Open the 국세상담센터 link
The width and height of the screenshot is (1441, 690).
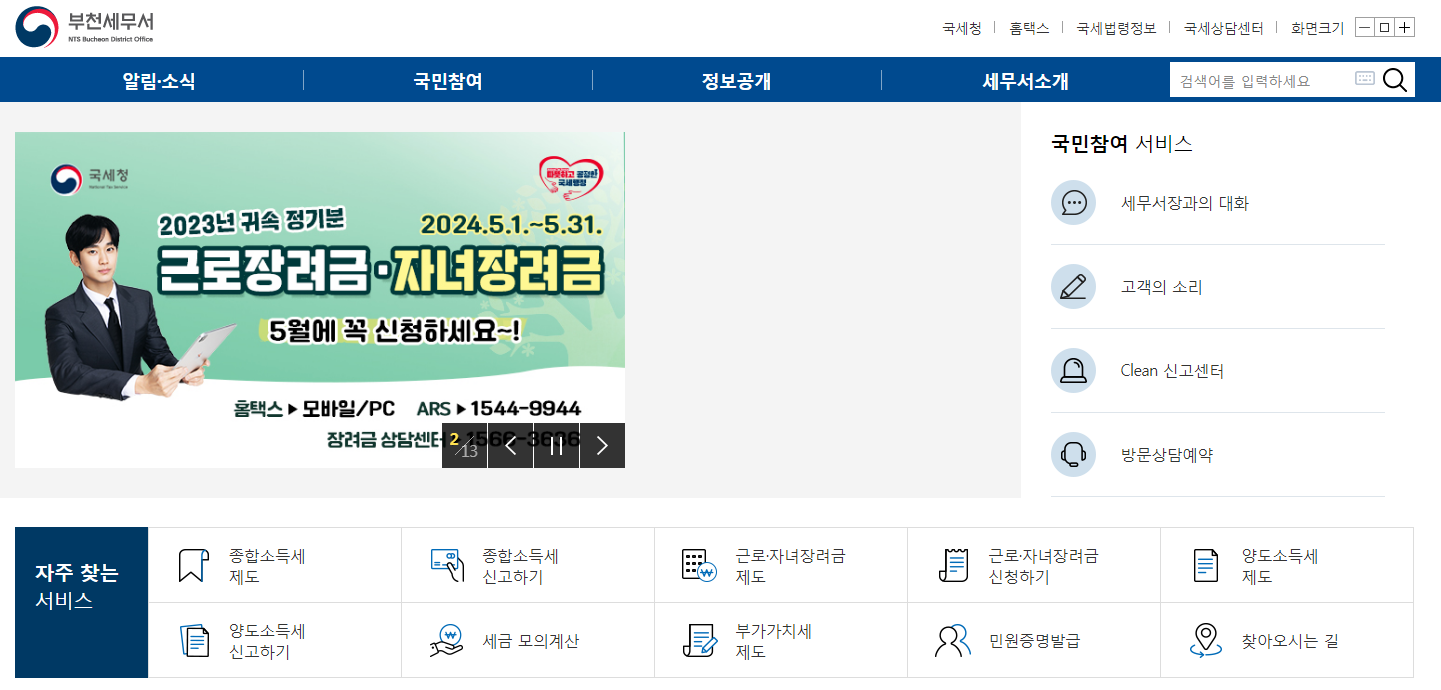point(1222,28)
